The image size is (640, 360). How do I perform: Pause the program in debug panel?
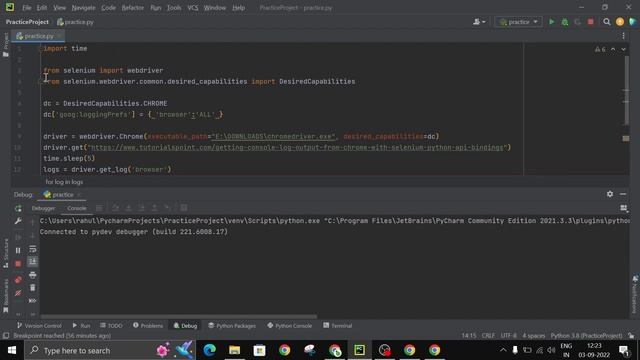click(18, 250)
